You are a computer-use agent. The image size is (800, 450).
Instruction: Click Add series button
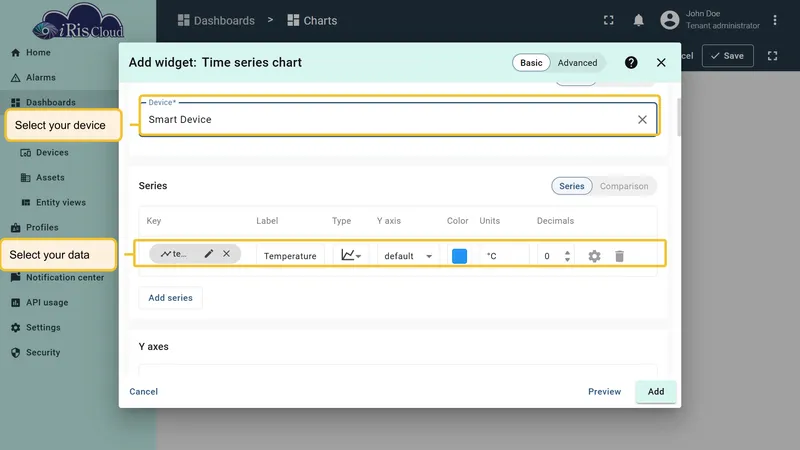click(170, 298)
